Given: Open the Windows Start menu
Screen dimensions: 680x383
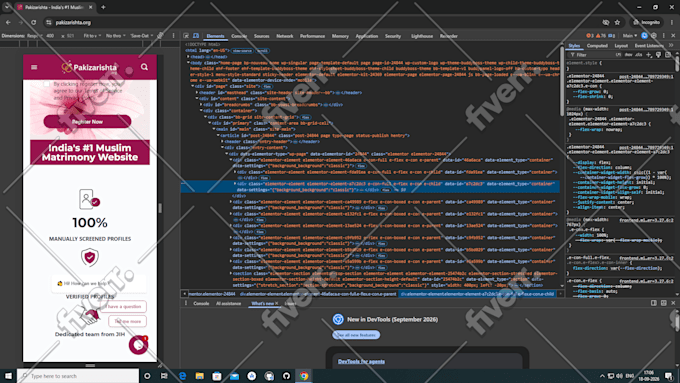Looking at the screenshot, I should 8,376.
